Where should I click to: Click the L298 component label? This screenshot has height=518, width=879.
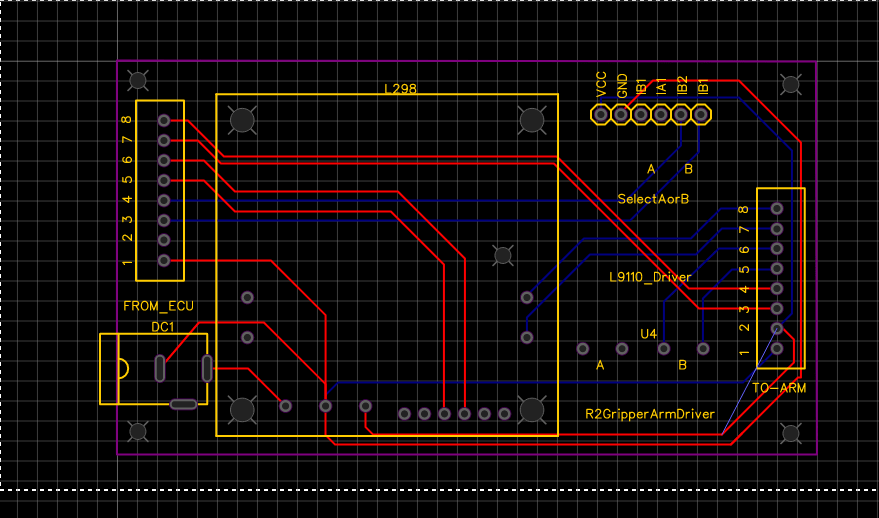point(400,89)
